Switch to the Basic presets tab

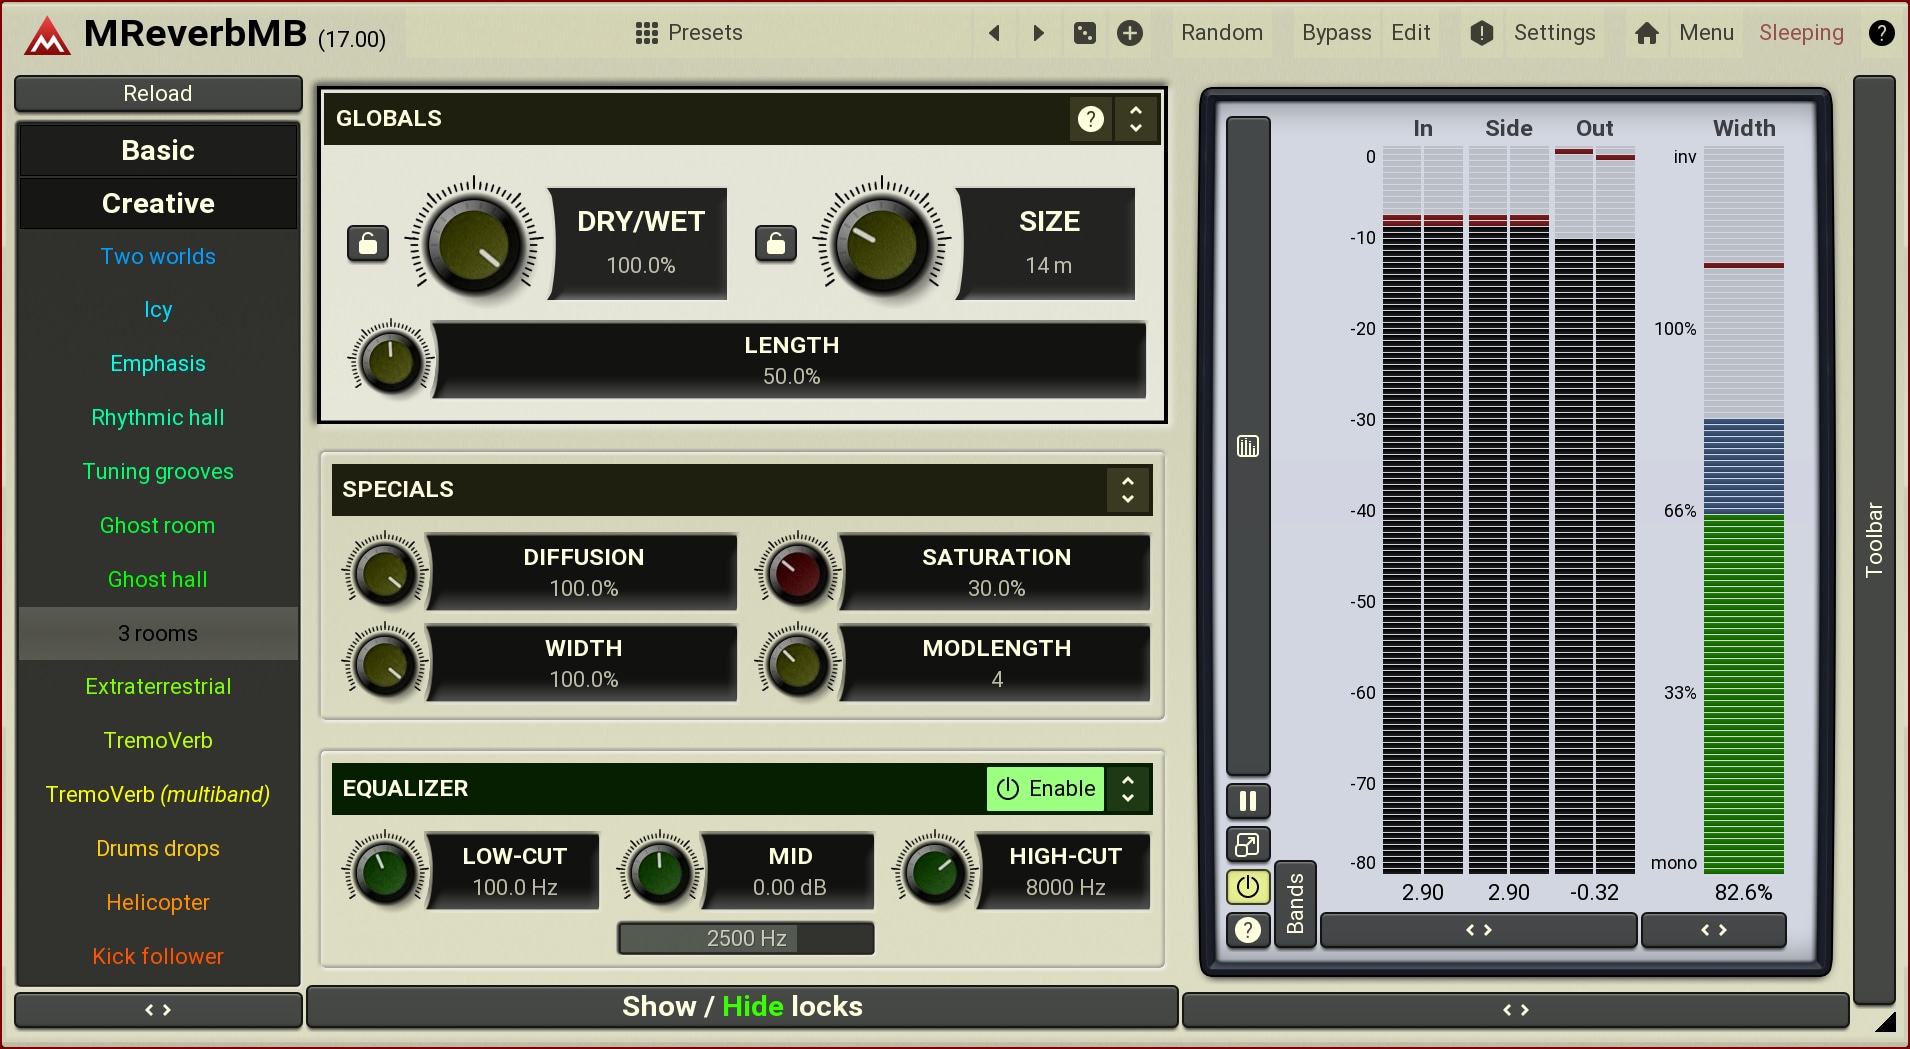pos(158,150)
